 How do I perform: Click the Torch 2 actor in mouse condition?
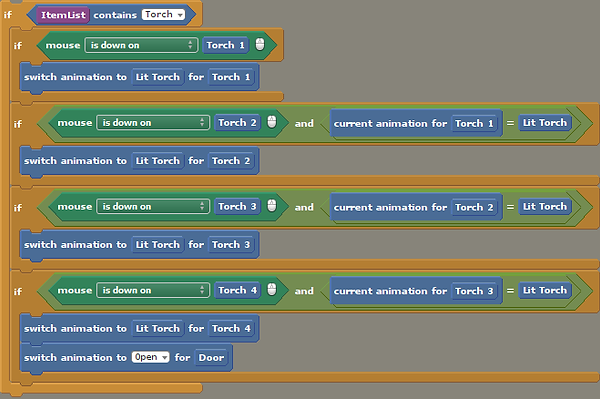coord(237,123)
